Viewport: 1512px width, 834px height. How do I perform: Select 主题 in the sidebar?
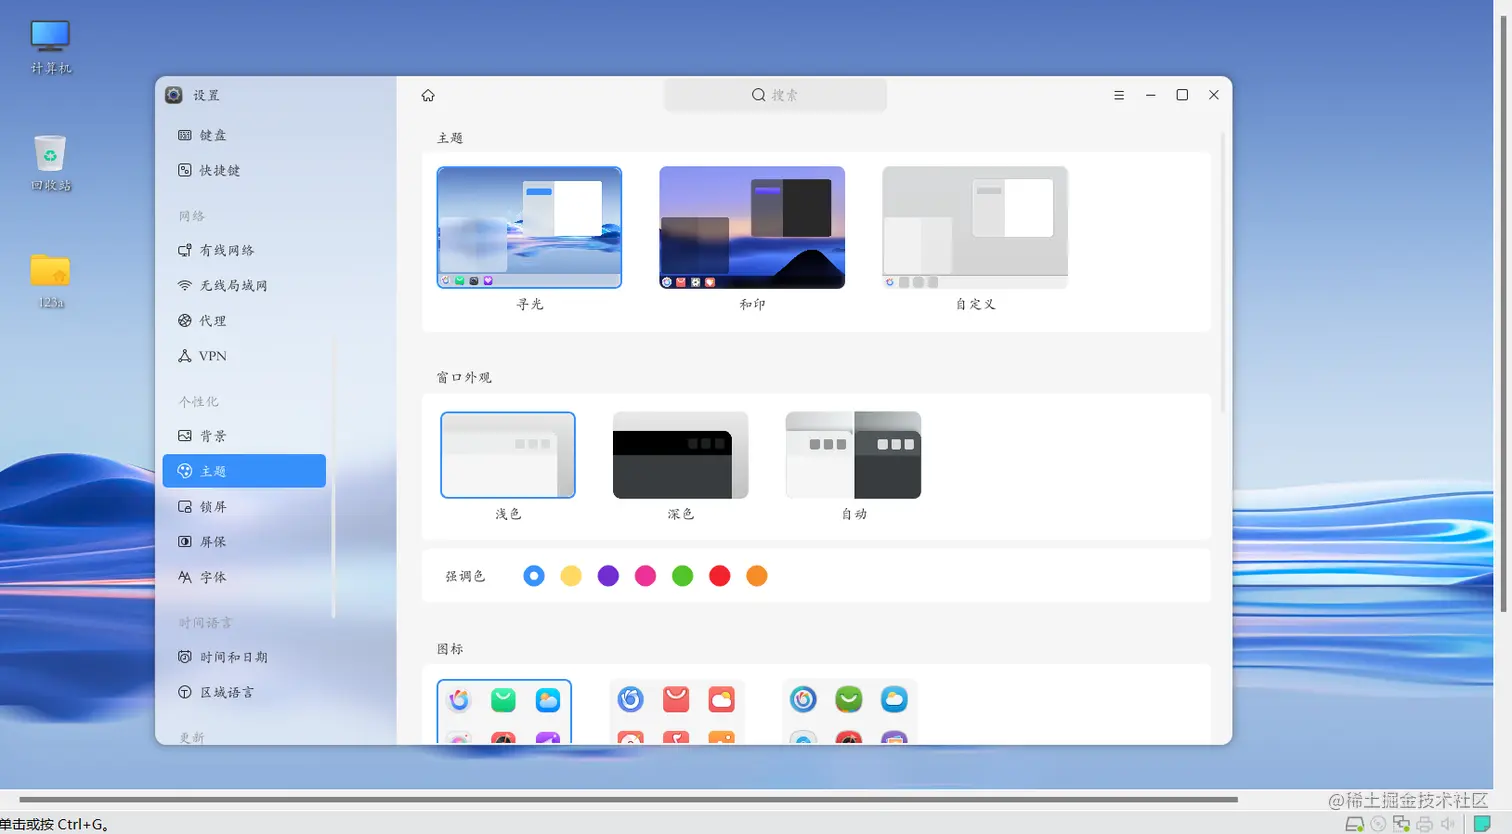pyautogui.click(x=244, y=471)
